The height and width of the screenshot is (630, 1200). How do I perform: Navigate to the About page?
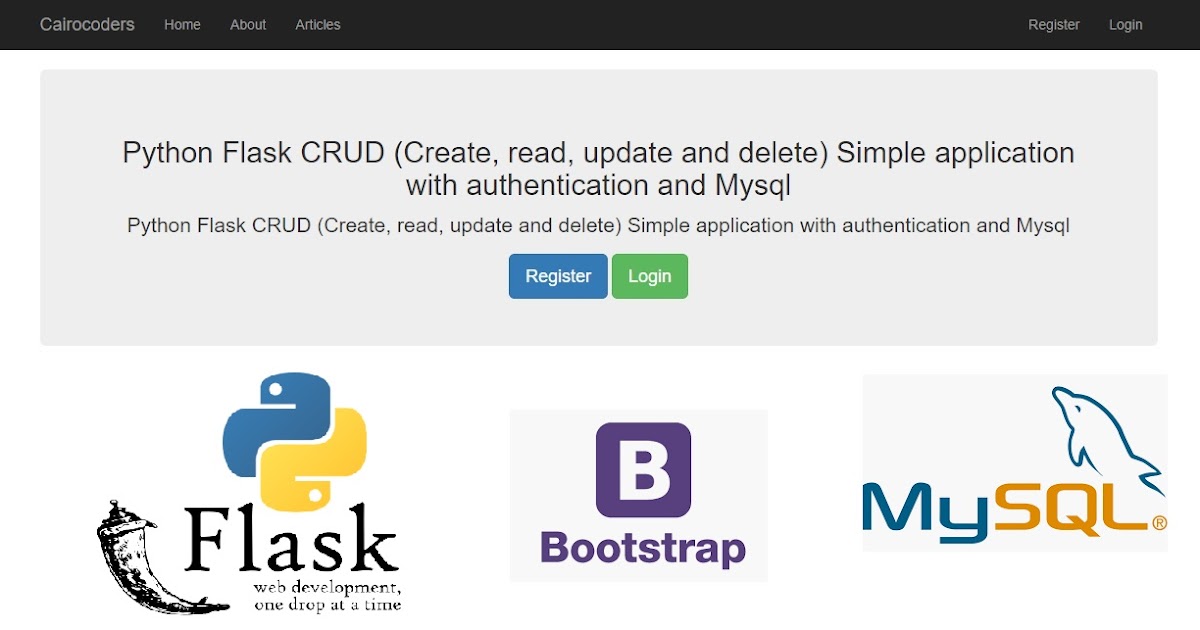click(x=247, y=24)
